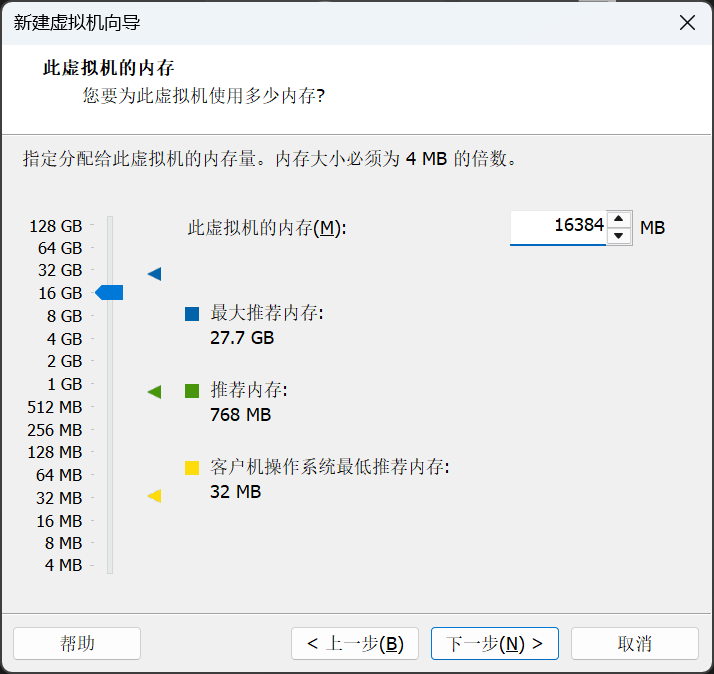This screenshot has width=714, height=674.
Task: Click the 帮助 button
Action: pyautogui.click(x=77, y=643)
